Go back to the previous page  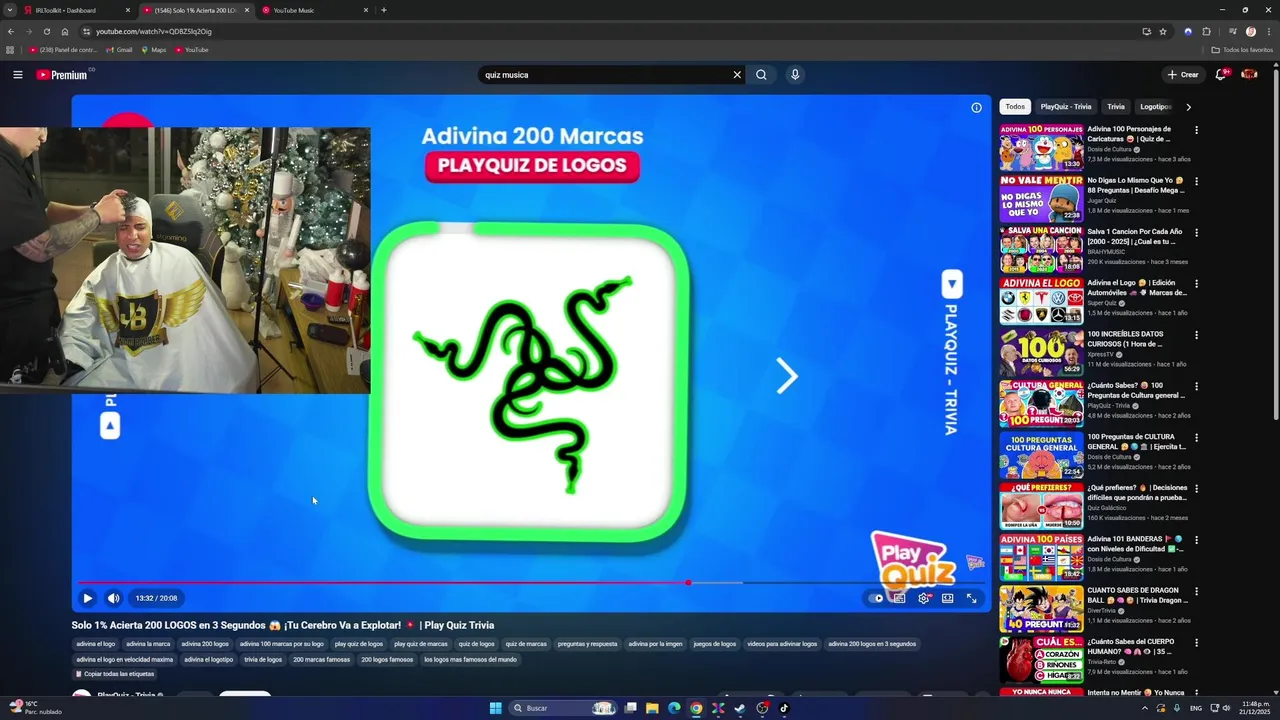[x=11, y=31]
